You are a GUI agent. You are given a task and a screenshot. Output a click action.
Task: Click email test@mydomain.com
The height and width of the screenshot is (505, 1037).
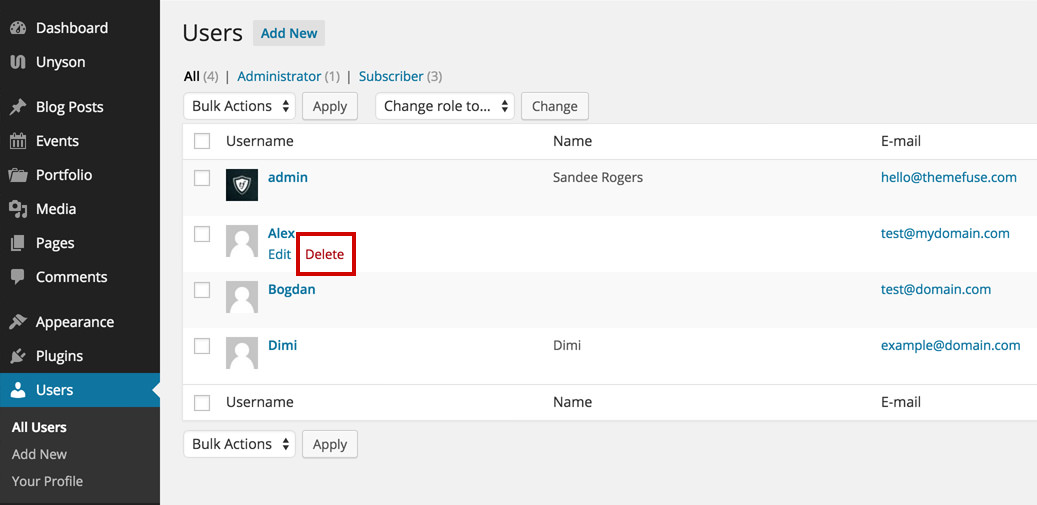click(945, 233)
